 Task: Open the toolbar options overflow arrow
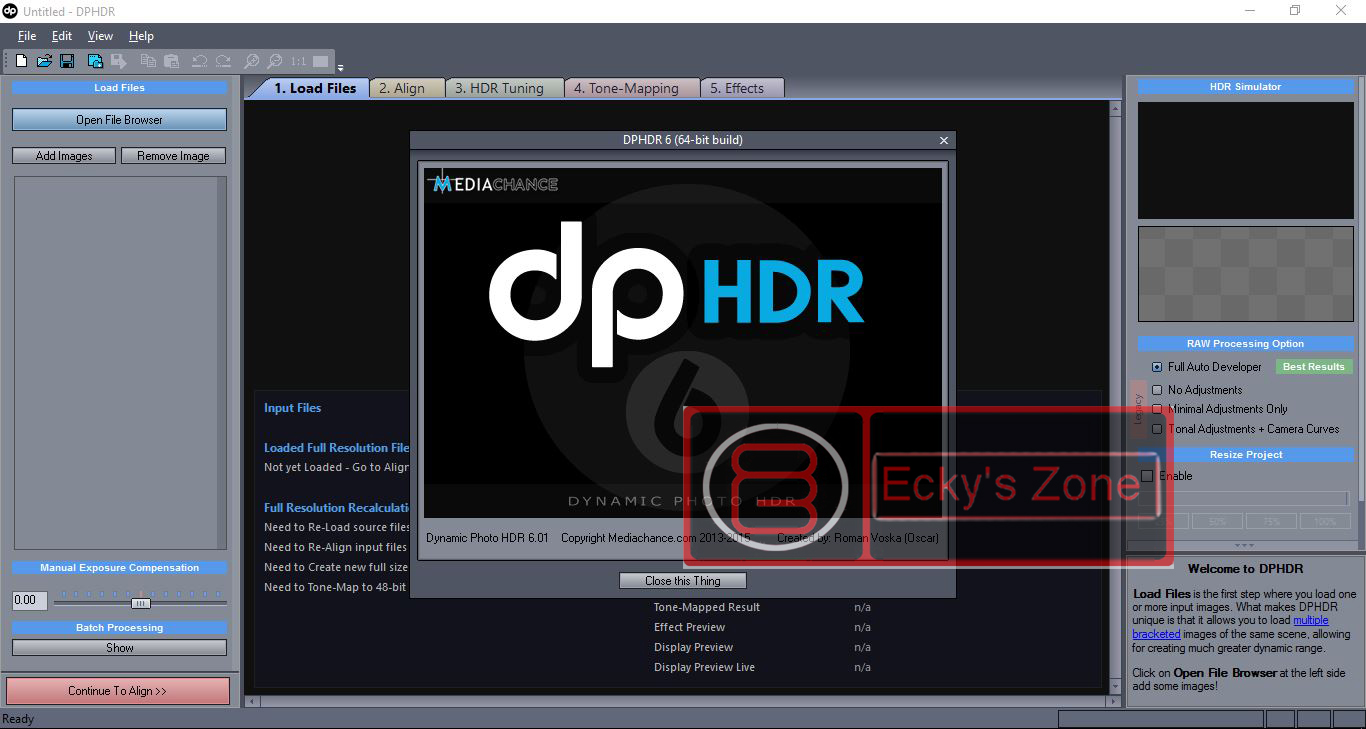340,68
